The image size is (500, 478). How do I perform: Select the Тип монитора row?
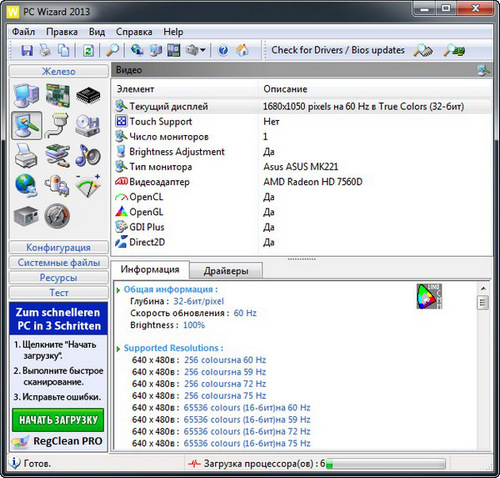pos(302,167)
